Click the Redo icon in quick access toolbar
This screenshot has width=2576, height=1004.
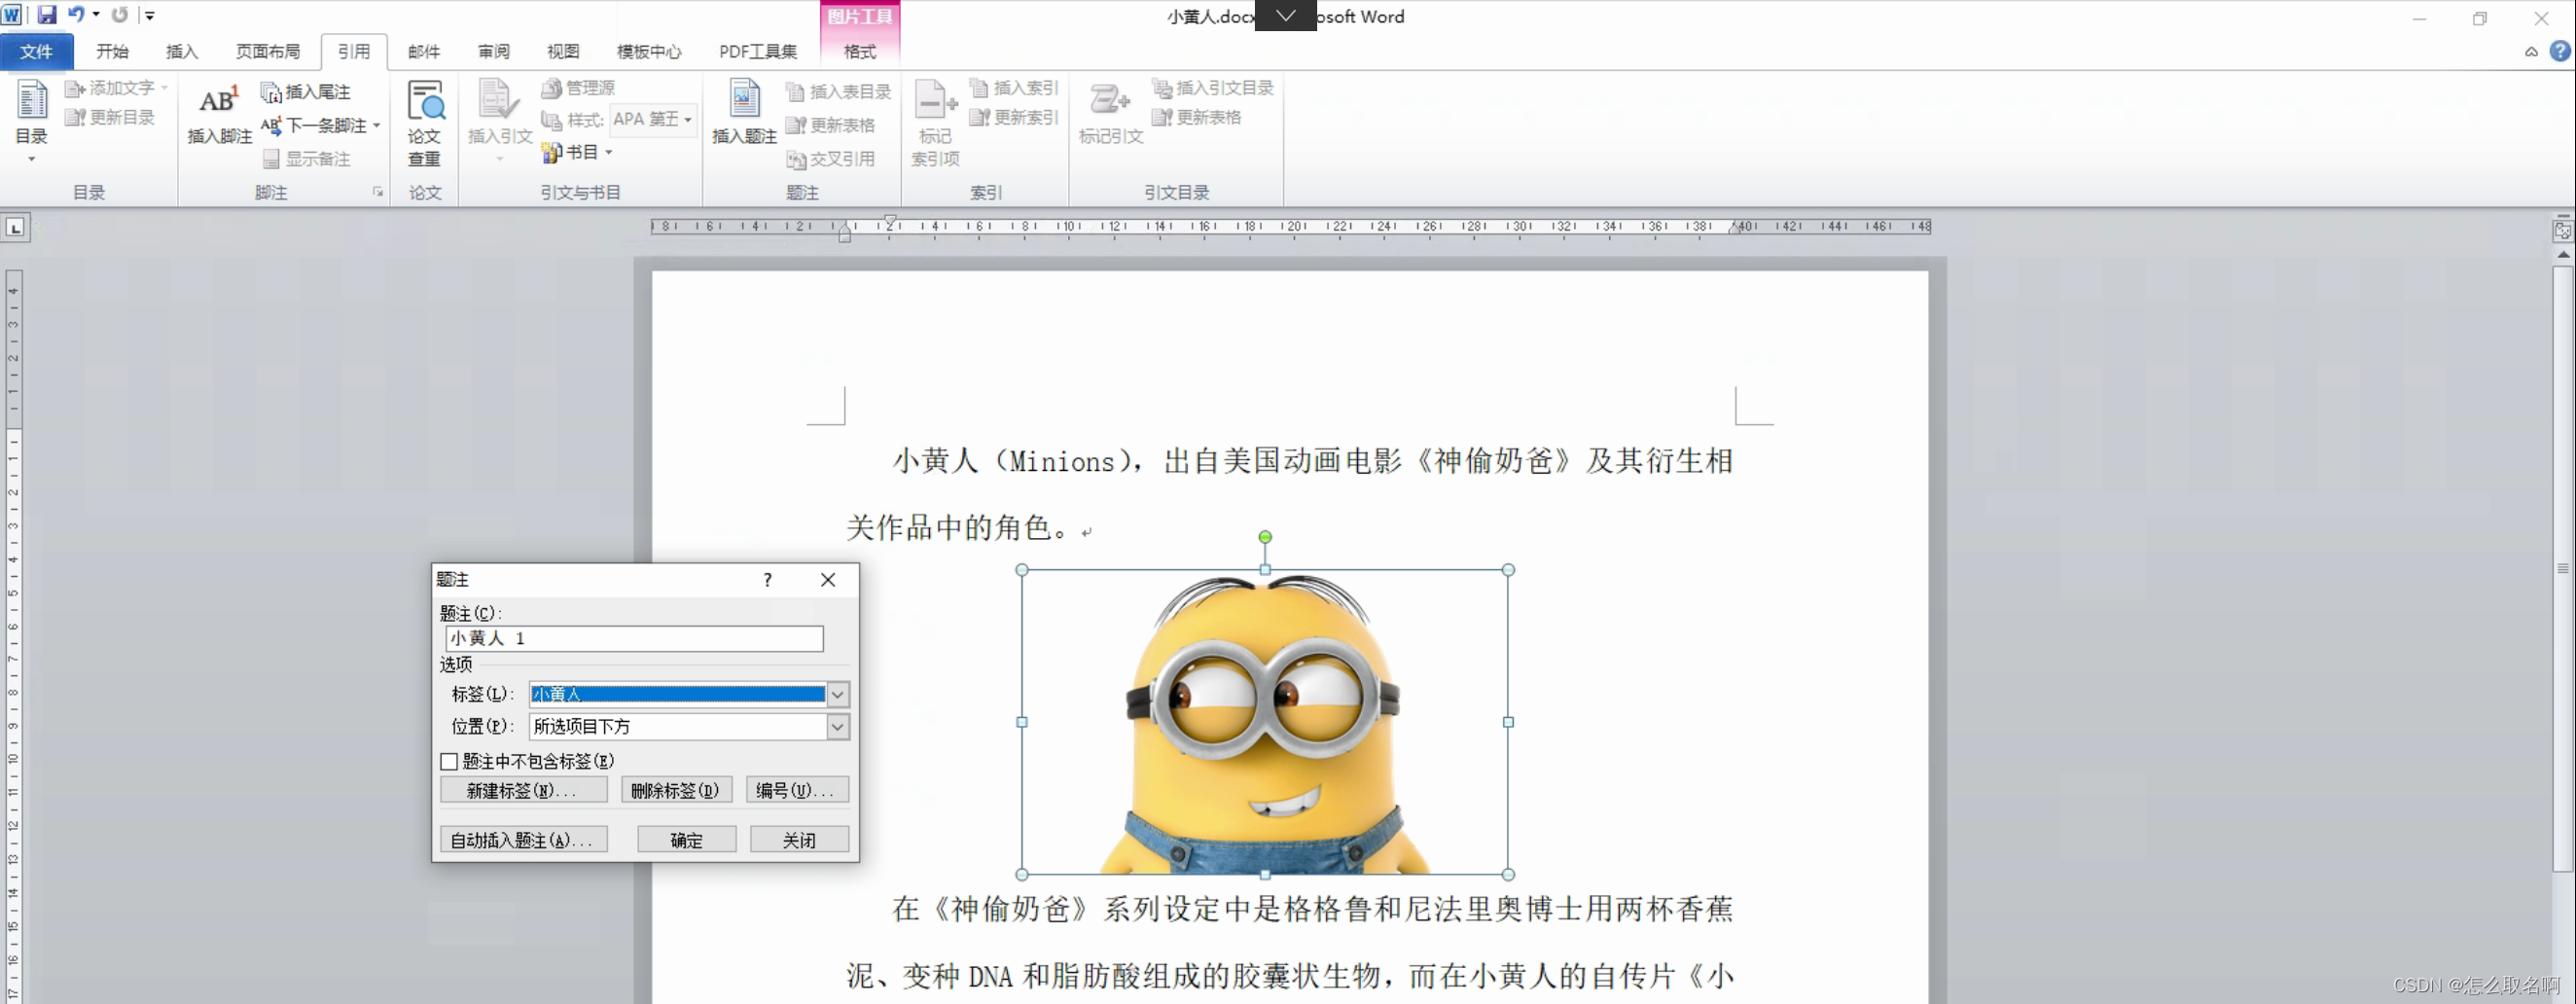[x=120, y=15]
